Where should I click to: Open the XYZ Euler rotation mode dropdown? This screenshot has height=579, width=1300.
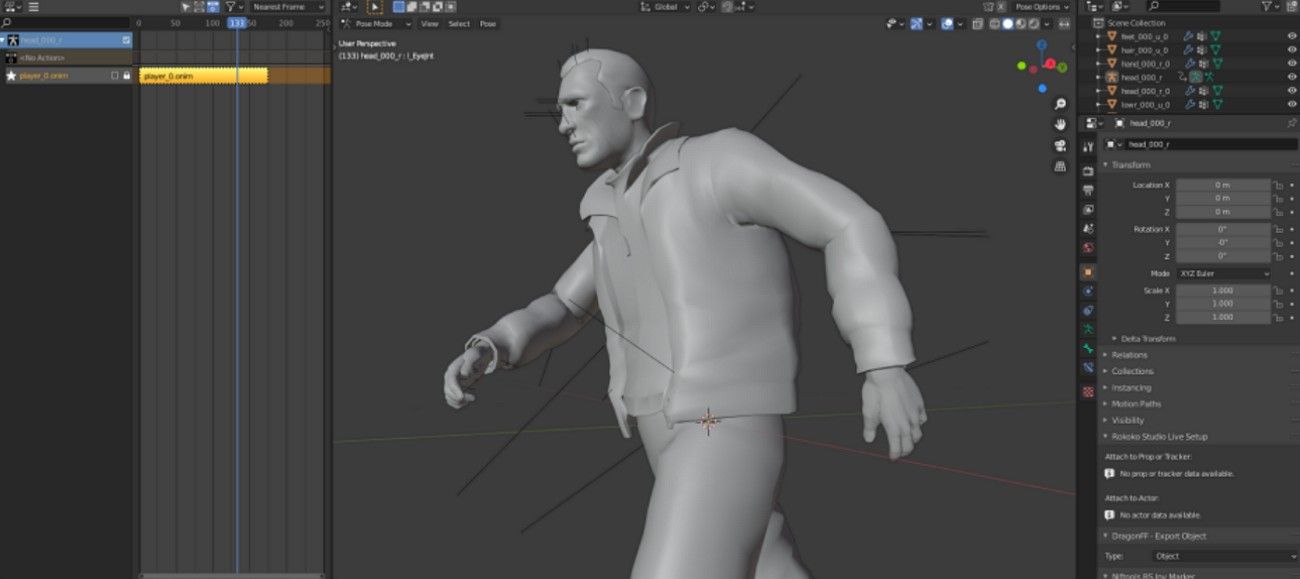(x=1224, y=273)
